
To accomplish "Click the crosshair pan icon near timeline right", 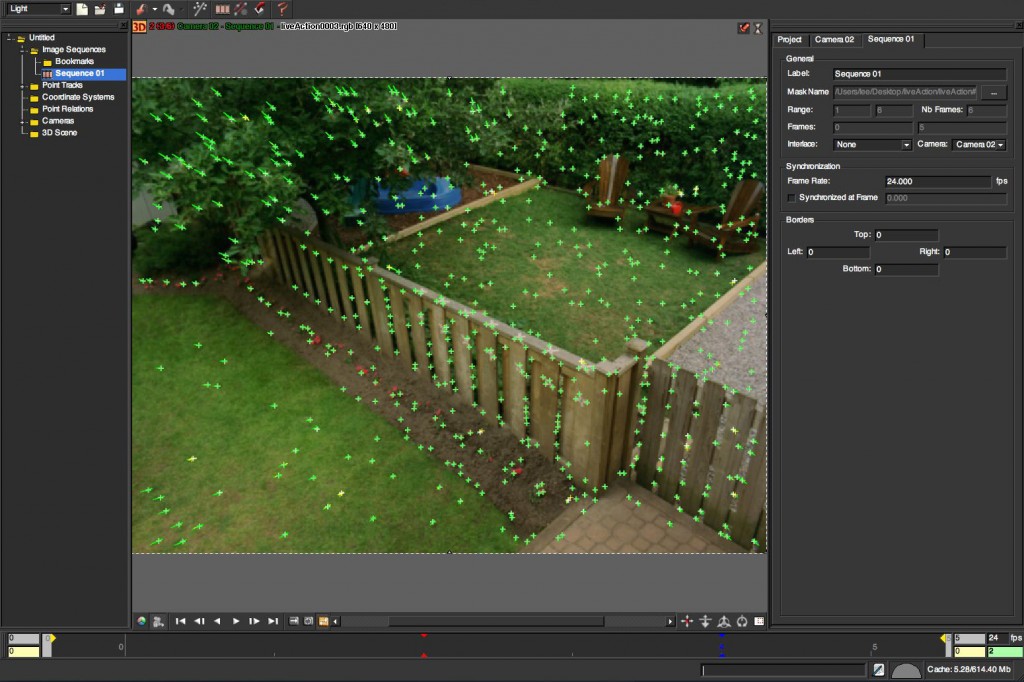I will (x=687, y=621).
